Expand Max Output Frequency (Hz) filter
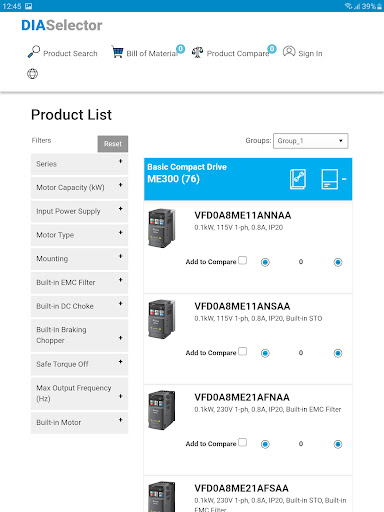The image size is (384, 512). pyautogui.click(x=79, y=393)
